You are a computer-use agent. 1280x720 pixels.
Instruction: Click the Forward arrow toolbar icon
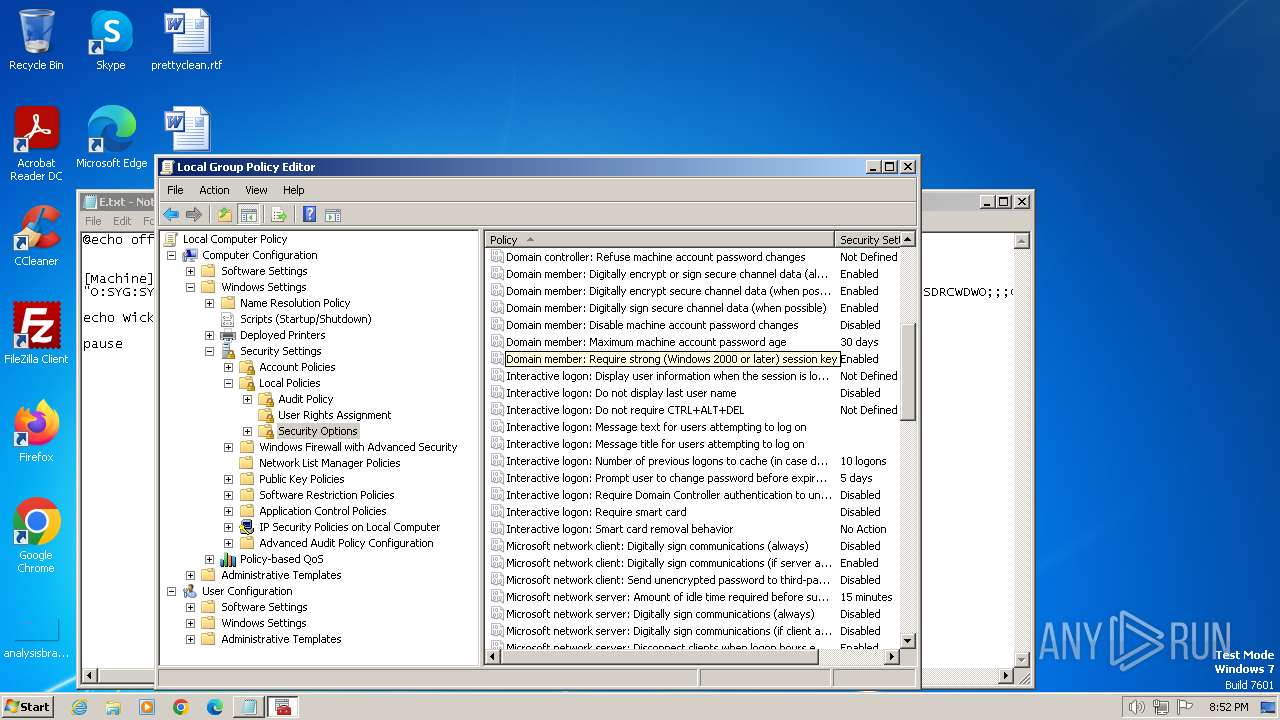(194, 214)
